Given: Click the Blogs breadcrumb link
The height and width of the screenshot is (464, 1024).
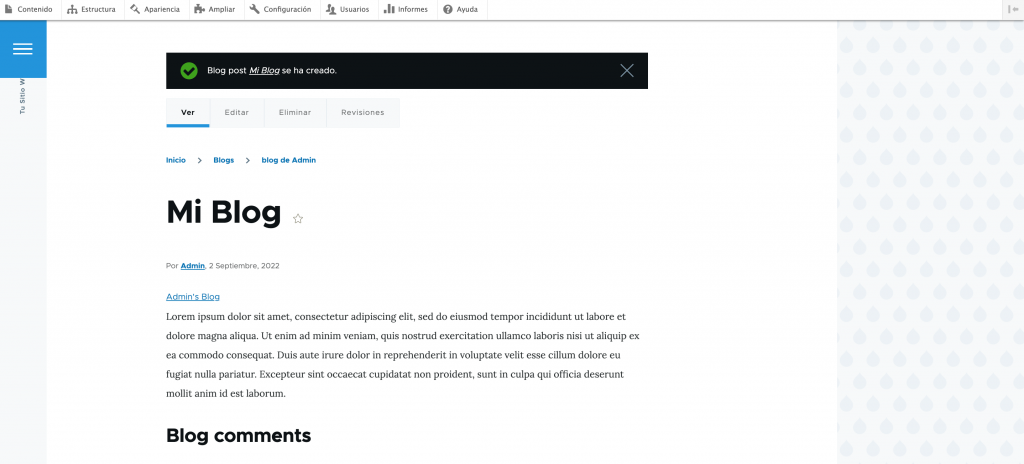Looking at the screenshot, I should click(x=223, y=160).
